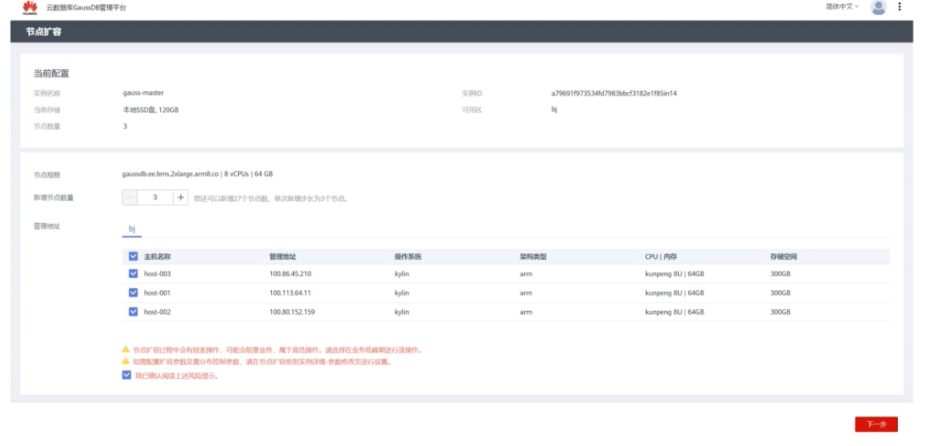
Task: Click the 云数据库GaussDB管理平台 title text
Action: pyautogui.click(x=87, y=8)
